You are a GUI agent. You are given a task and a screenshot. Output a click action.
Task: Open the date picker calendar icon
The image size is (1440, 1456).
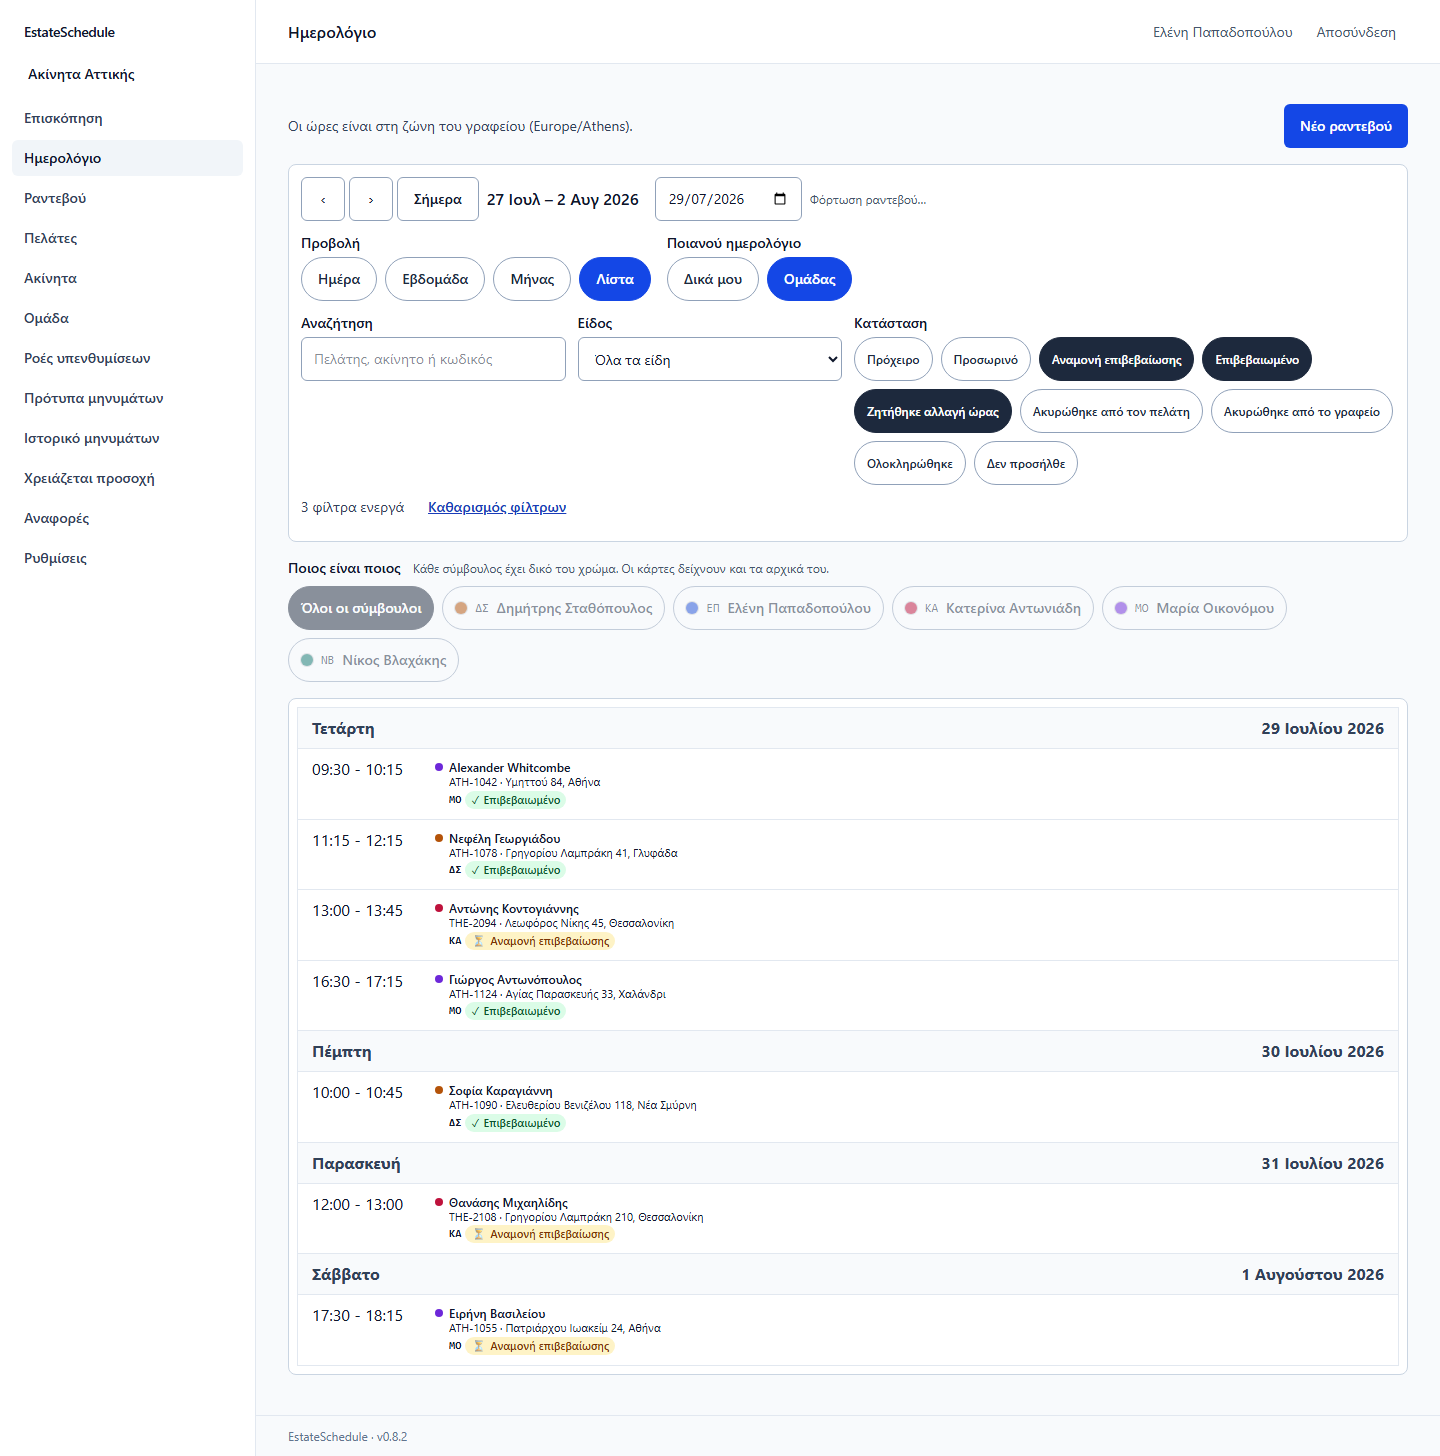(x=780, y=199)
